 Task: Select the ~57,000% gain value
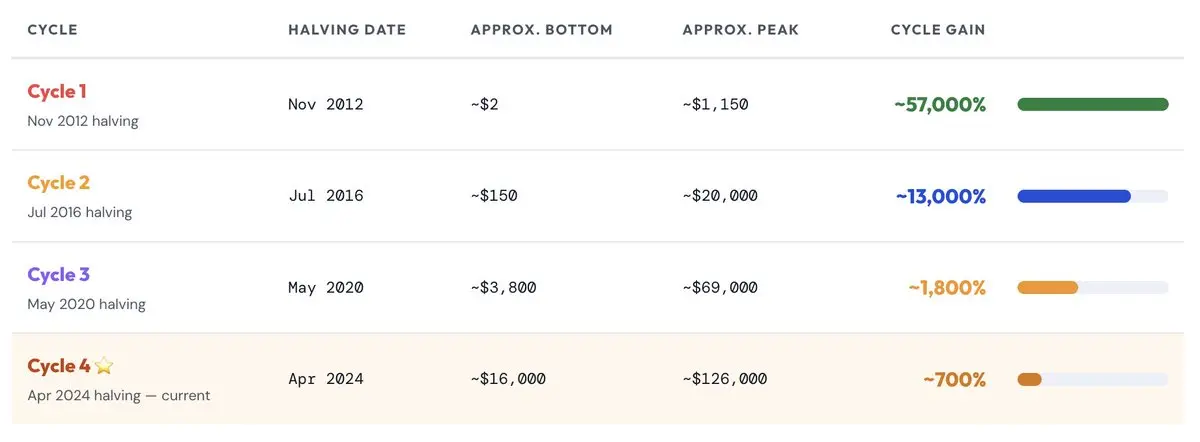tap(940, 104)
